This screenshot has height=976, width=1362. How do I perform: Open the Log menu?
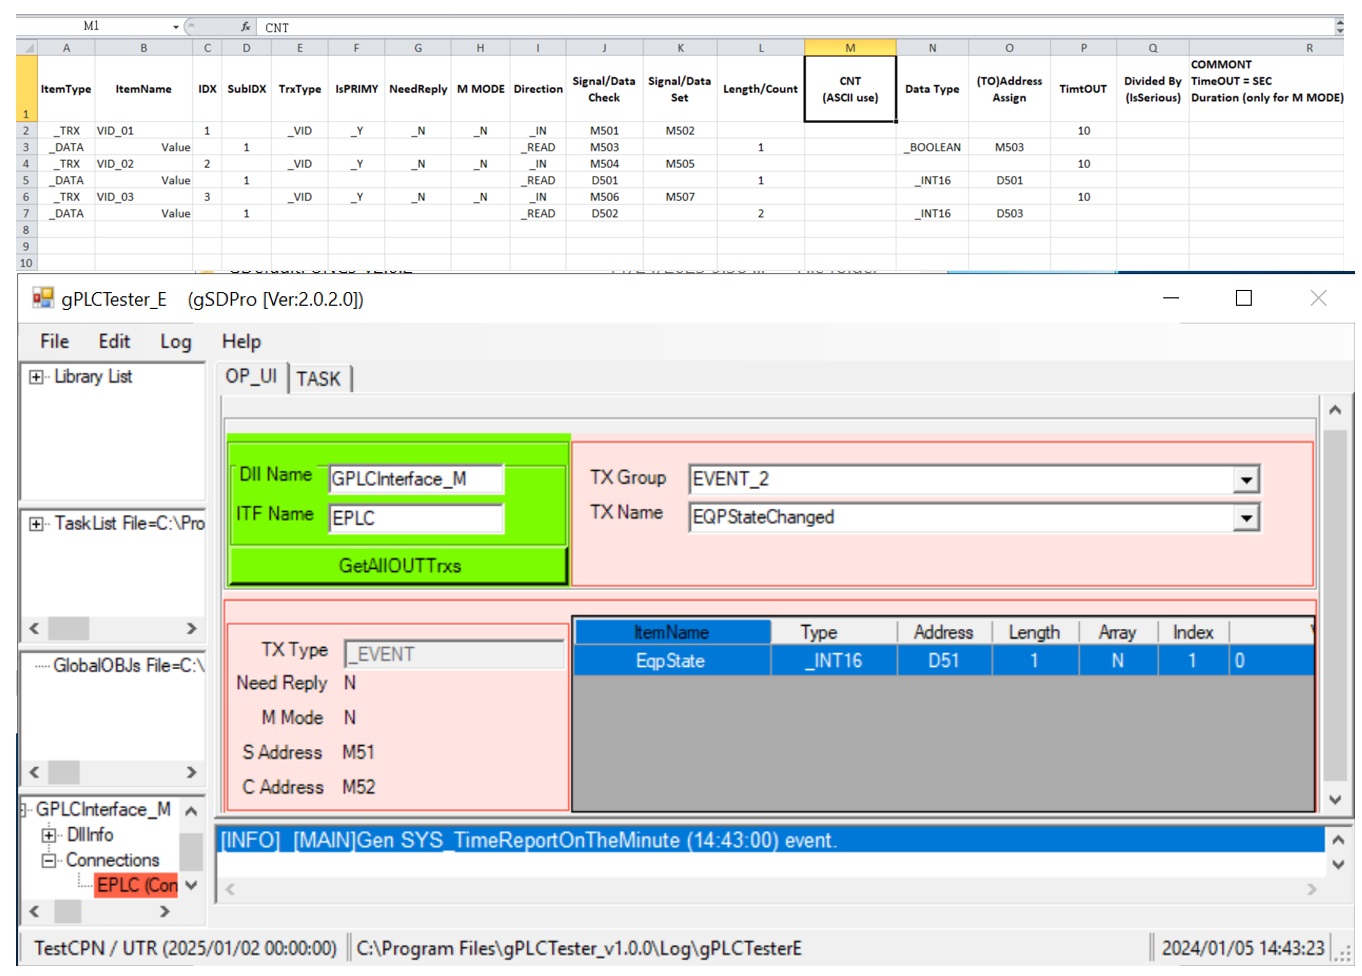coord(175,342)
